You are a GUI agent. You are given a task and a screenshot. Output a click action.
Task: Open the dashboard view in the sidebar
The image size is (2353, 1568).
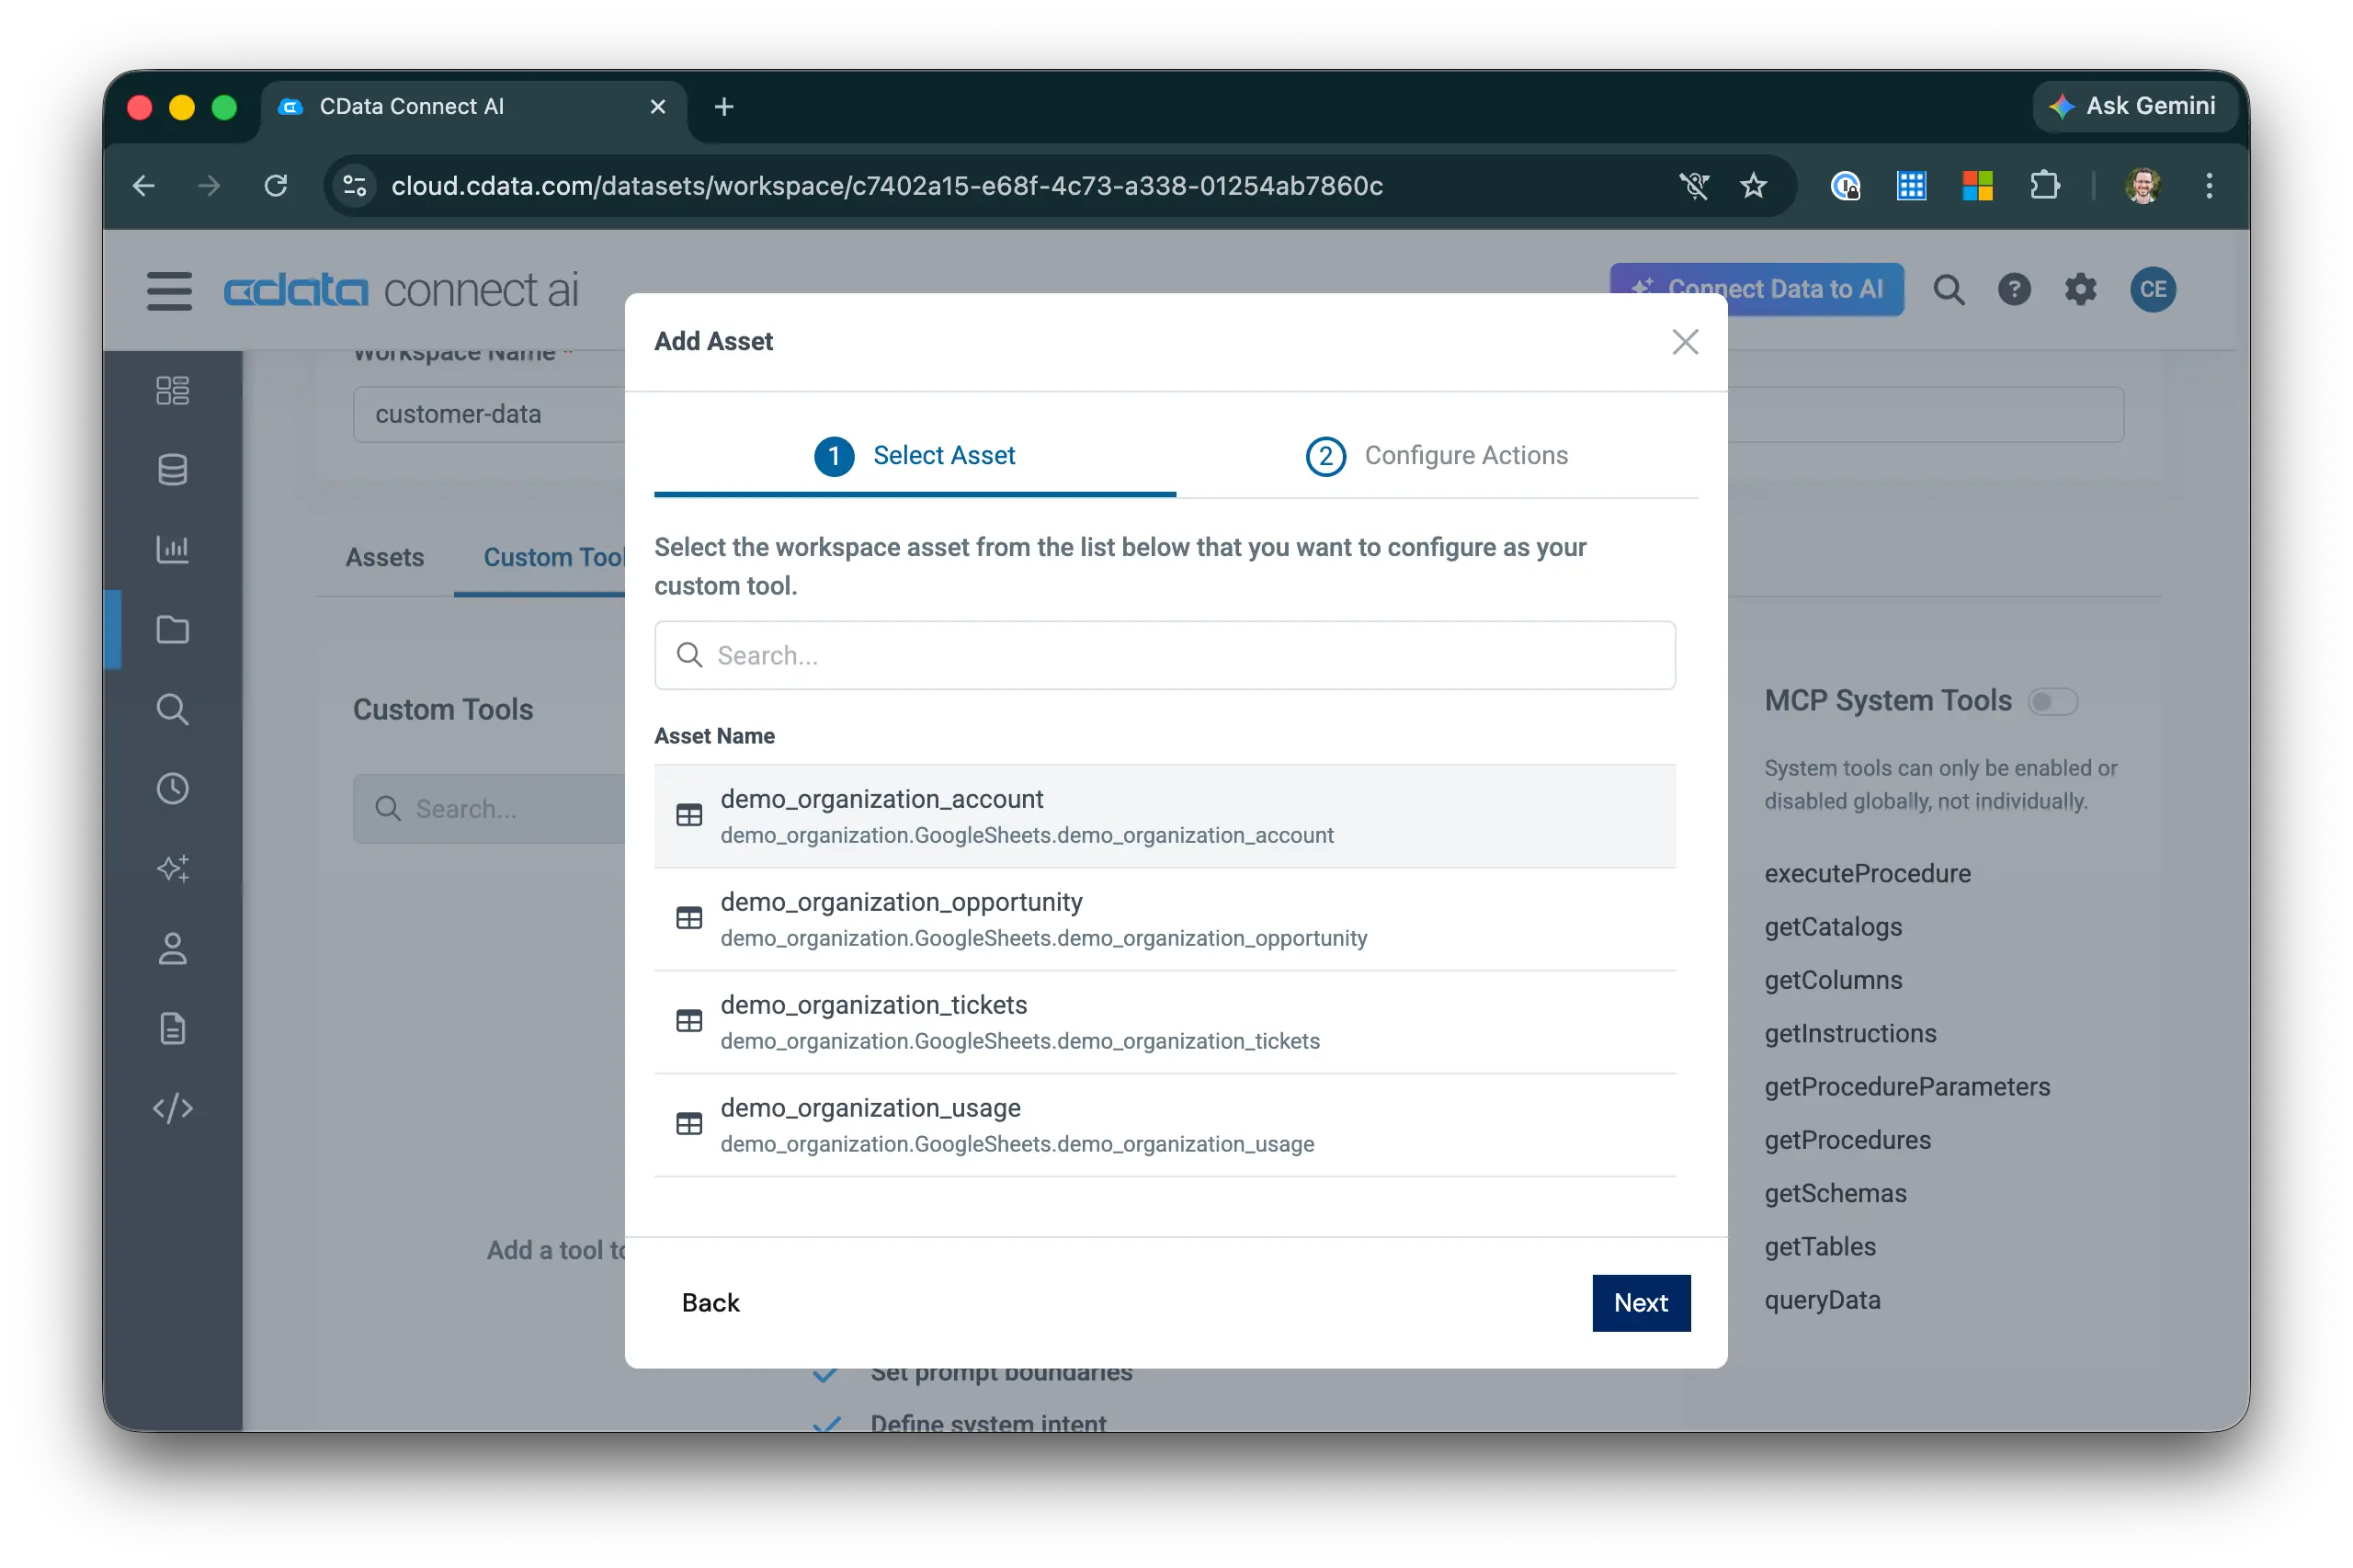point(173,390)
